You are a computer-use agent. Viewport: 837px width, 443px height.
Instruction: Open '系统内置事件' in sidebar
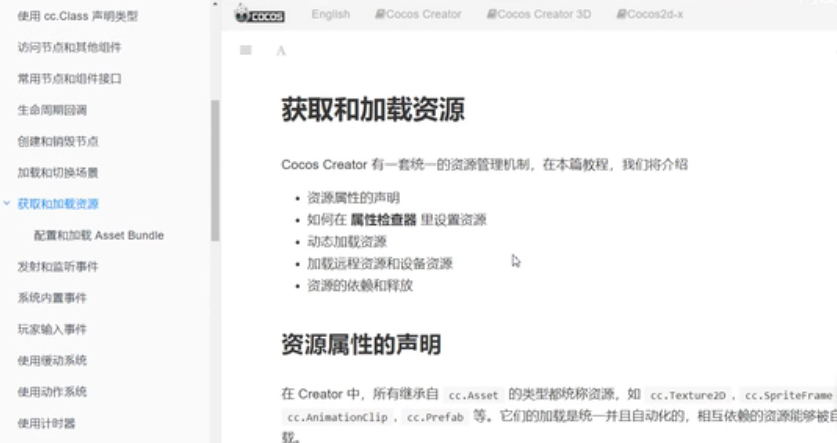(x=52, y=298)
